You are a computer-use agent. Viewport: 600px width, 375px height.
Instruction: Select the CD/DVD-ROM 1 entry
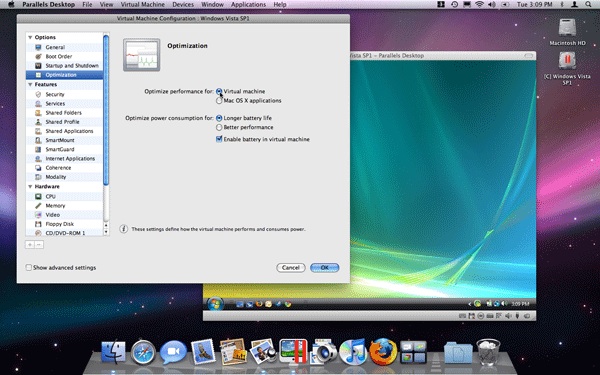(x=64, y=233)
